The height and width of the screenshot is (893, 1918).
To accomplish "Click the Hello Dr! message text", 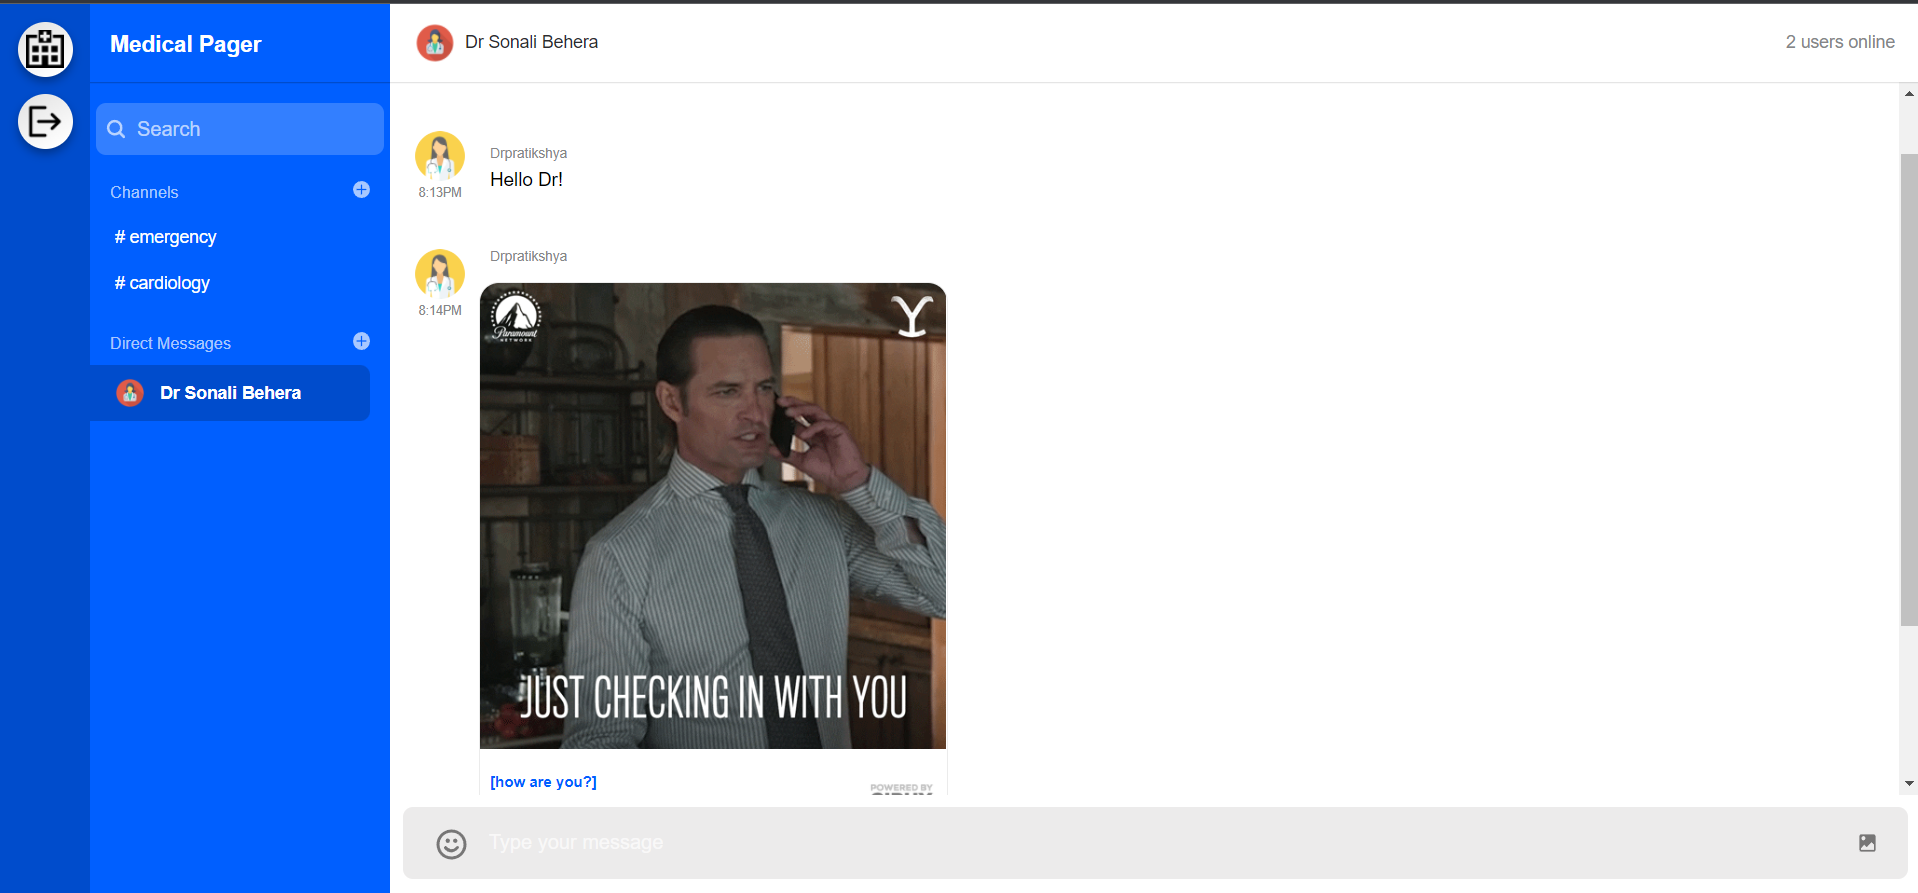I will (x=526, y=180).
